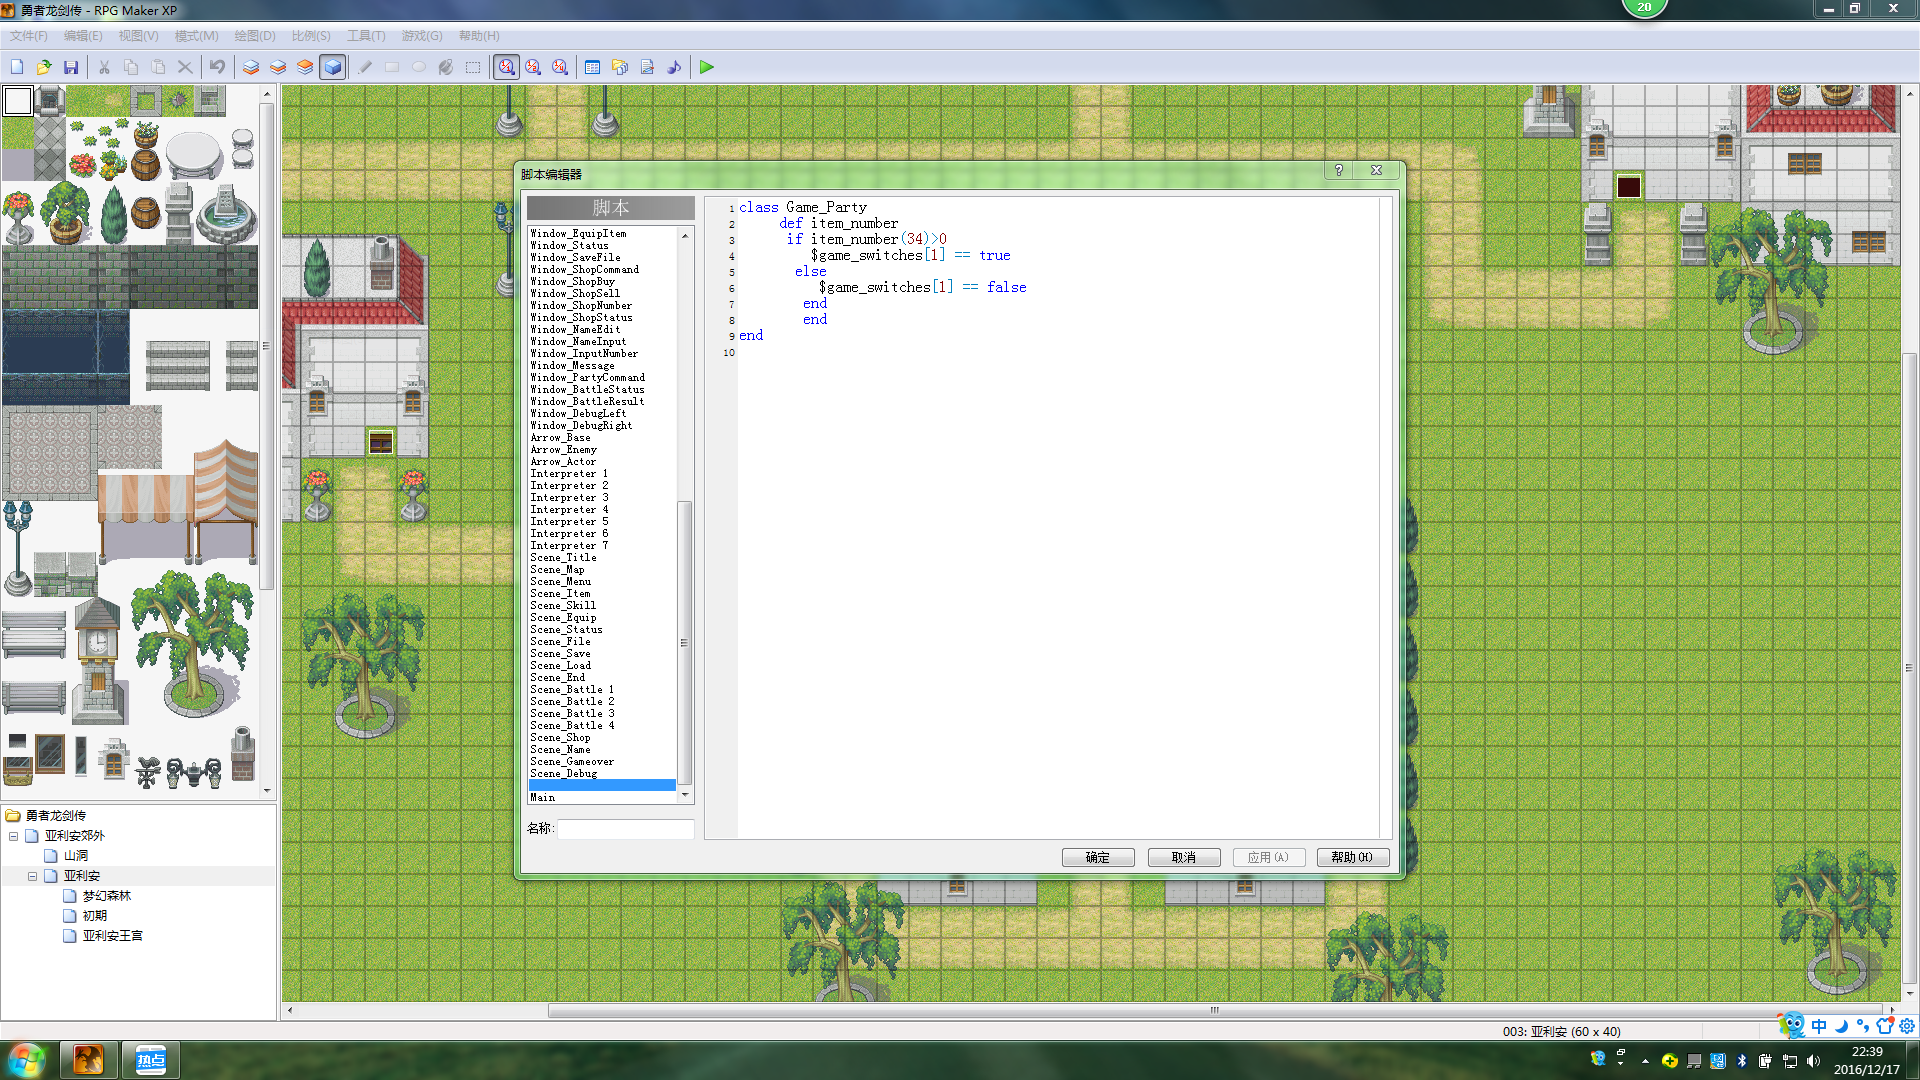1920x1080 pixels.
Task: Toggle map zoom 1/1 scale
Action: click(x=506, y=67)
